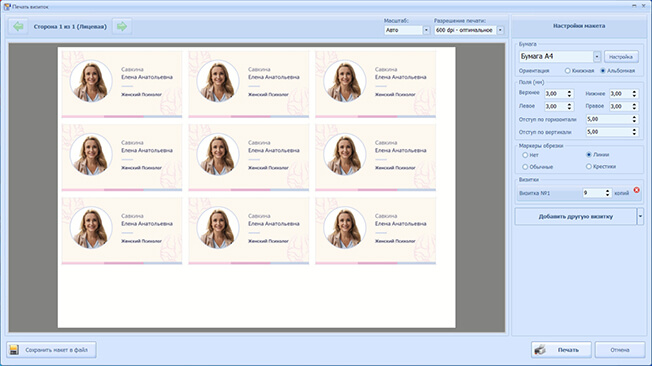Click bottom-right business card in preview
Viewport: 652px width, 366px height.
click(x=375, y=231)
